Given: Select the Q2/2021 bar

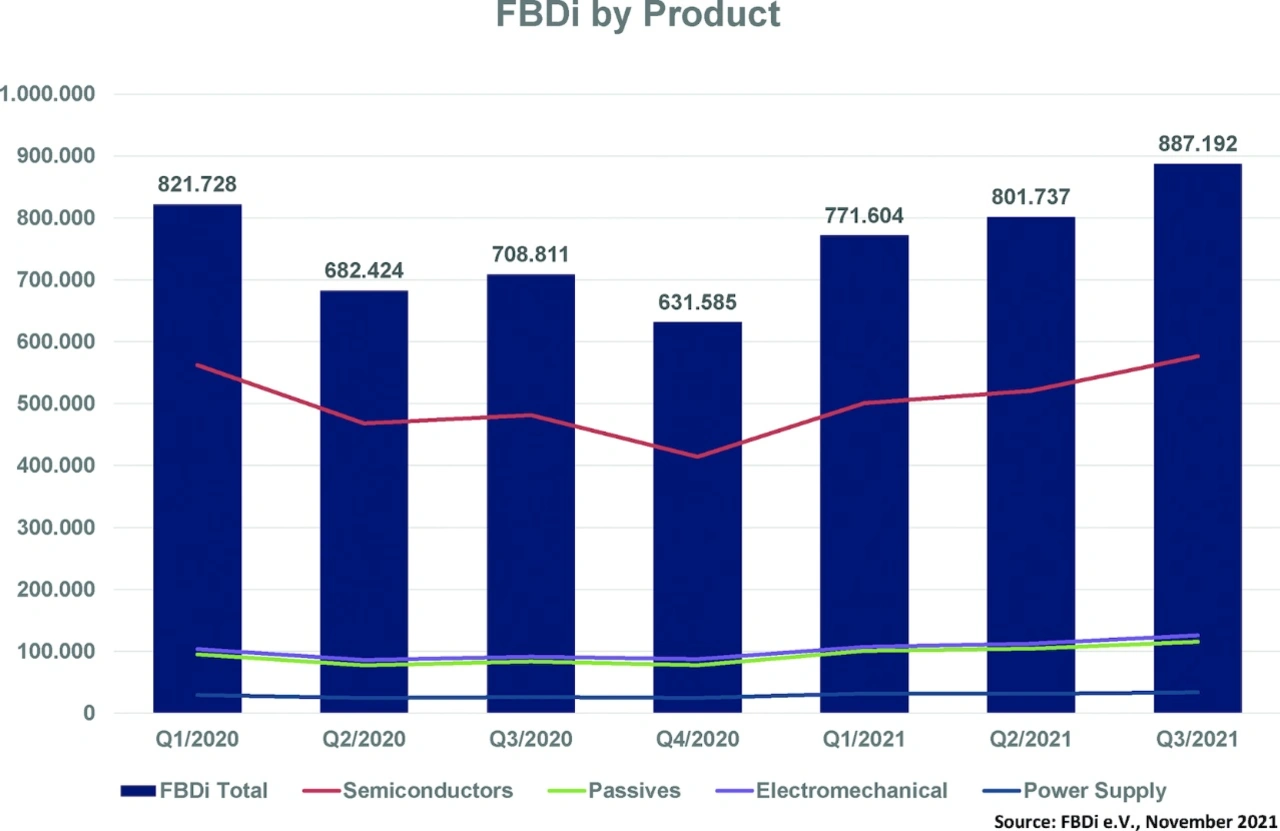Looking at the screenshot, I should 1031,460.
